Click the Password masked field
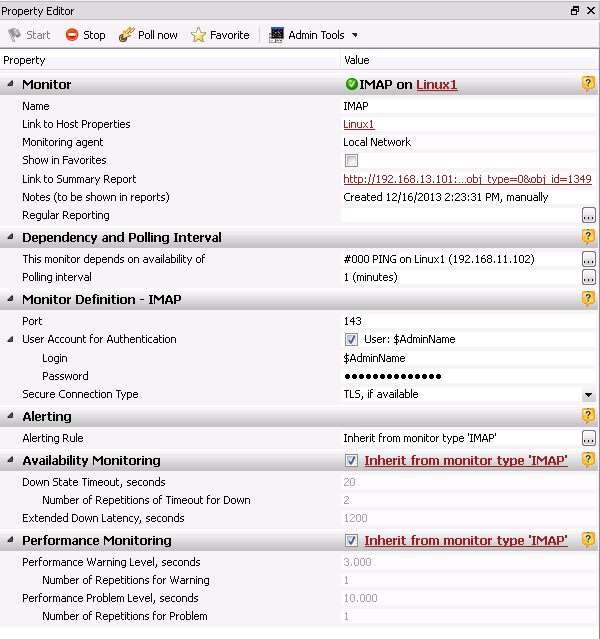Viewport: 600px width, 639px height. pyautogui.click(x=469, y=376)
